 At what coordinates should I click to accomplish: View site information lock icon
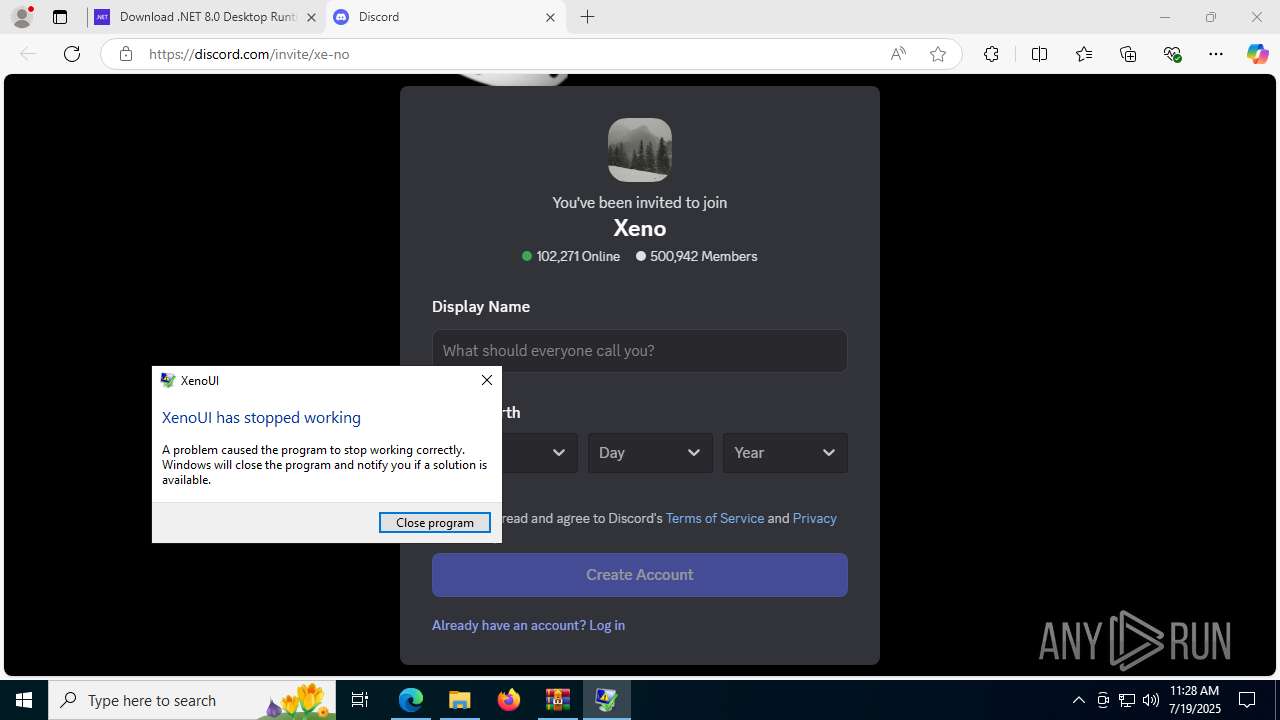pos(125,54)
